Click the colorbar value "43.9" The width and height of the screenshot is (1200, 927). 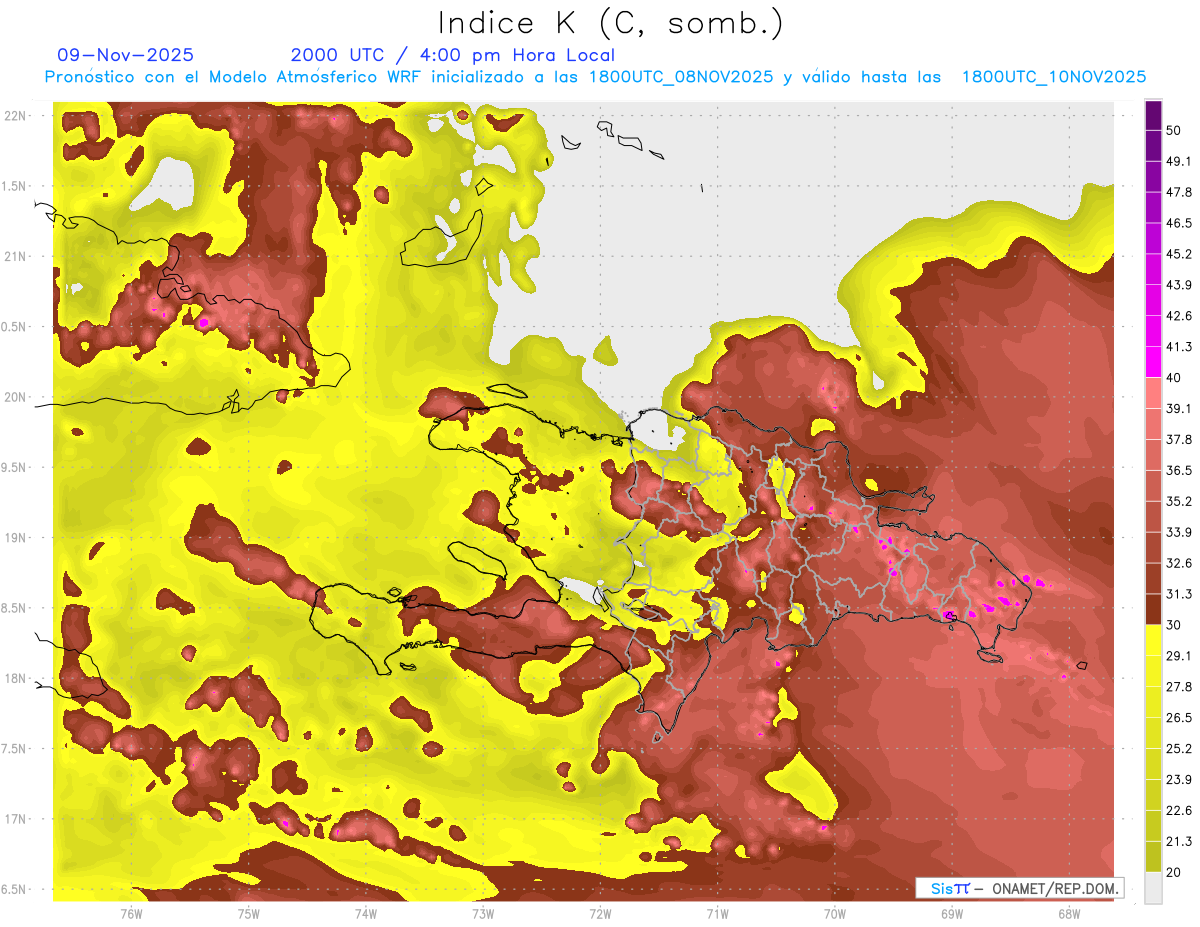1179,285
